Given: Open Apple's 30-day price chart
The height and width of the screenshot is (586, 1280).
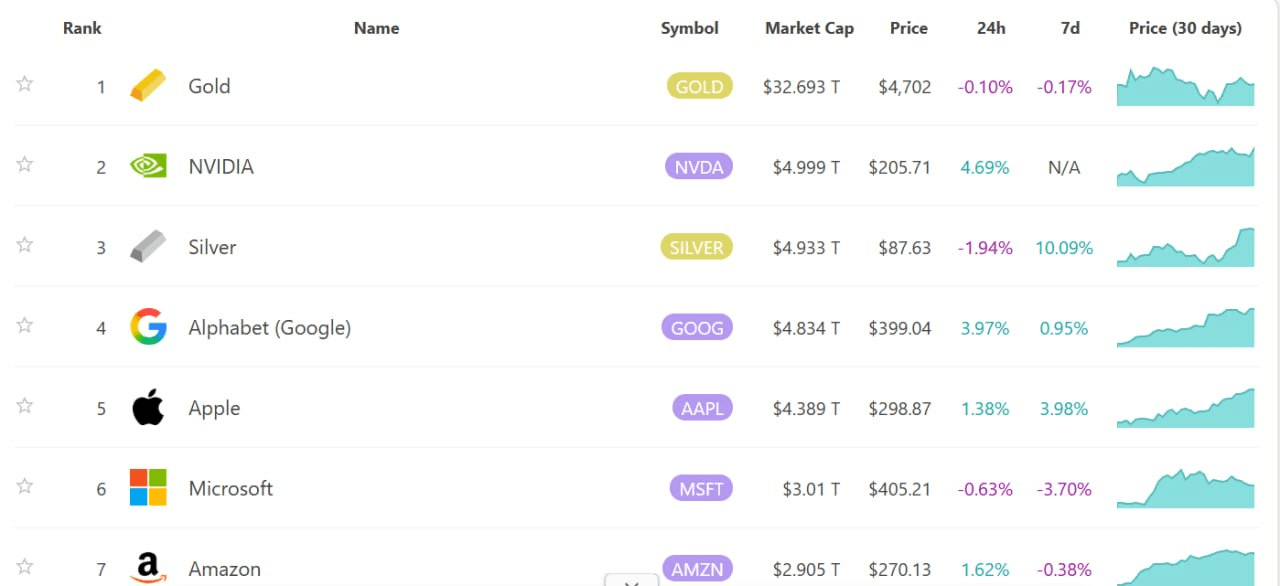Looking at the screenshot, I should (1185, 408).
